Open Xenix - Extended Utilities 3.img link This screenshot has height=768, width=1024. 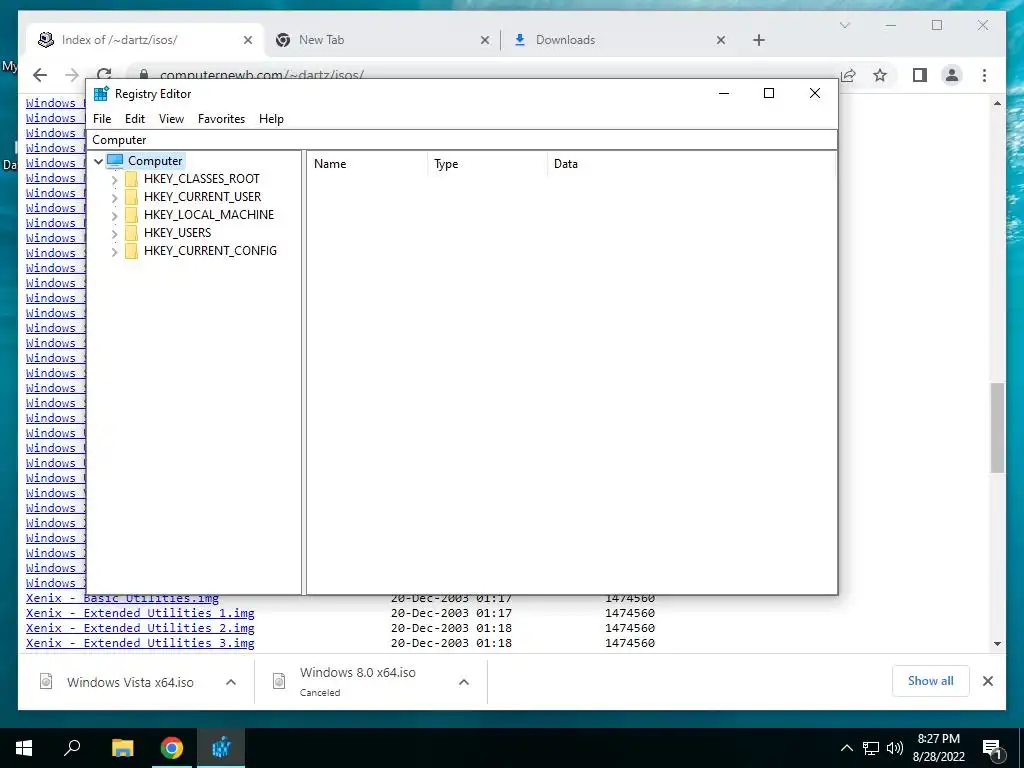tap(140, 643)
